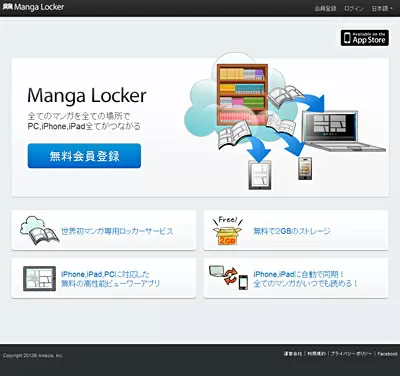Open the iPhone,iPadに自動で同期 link
The height and width of the screenshot is (376, 400).
click(305, 279)
